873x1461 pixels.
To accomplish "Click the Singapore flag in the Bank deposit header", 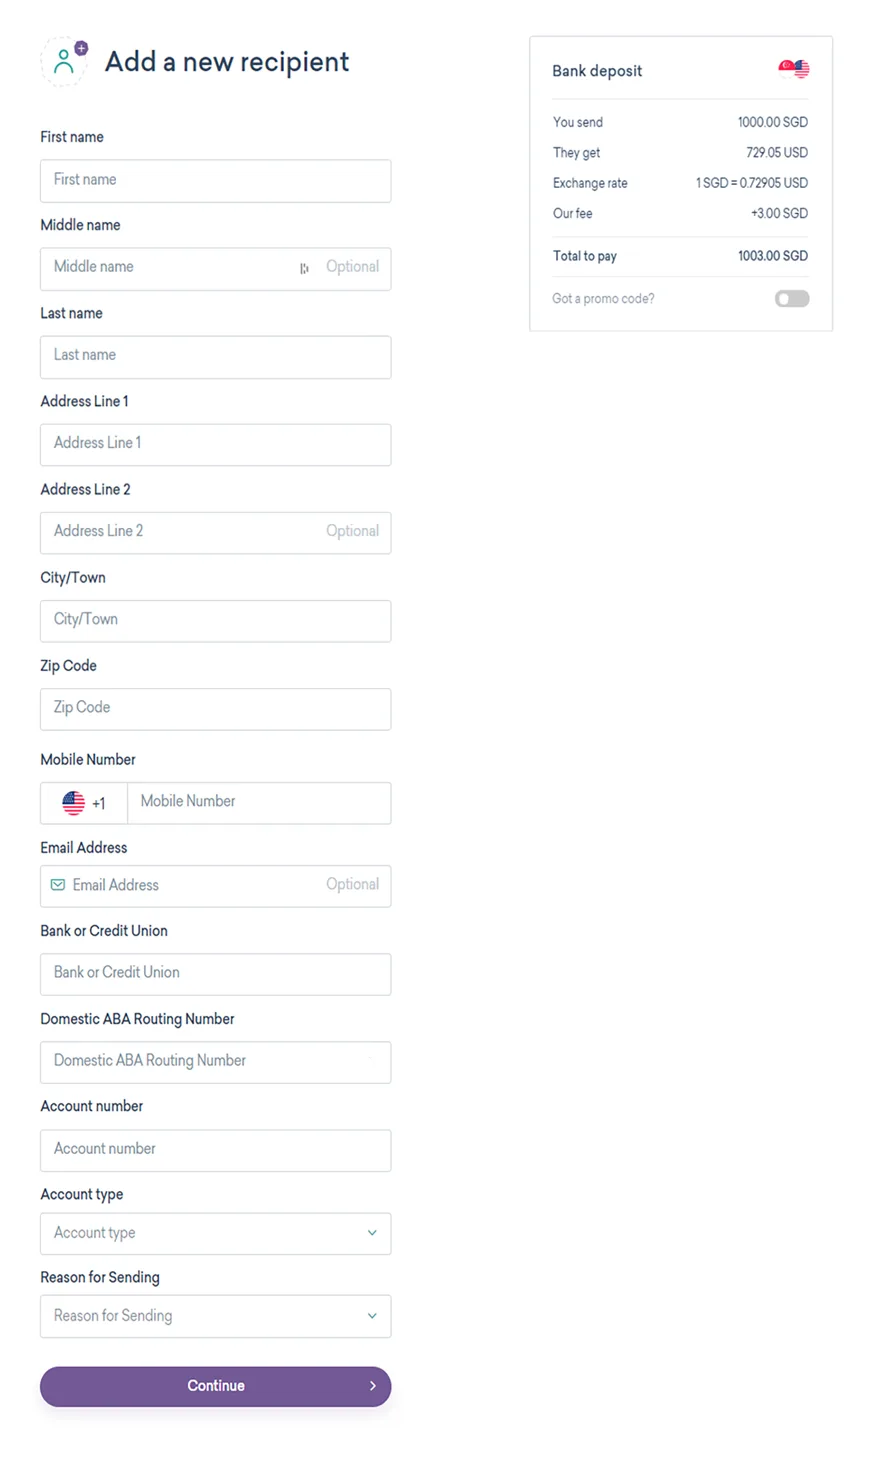I will [787, 67].
